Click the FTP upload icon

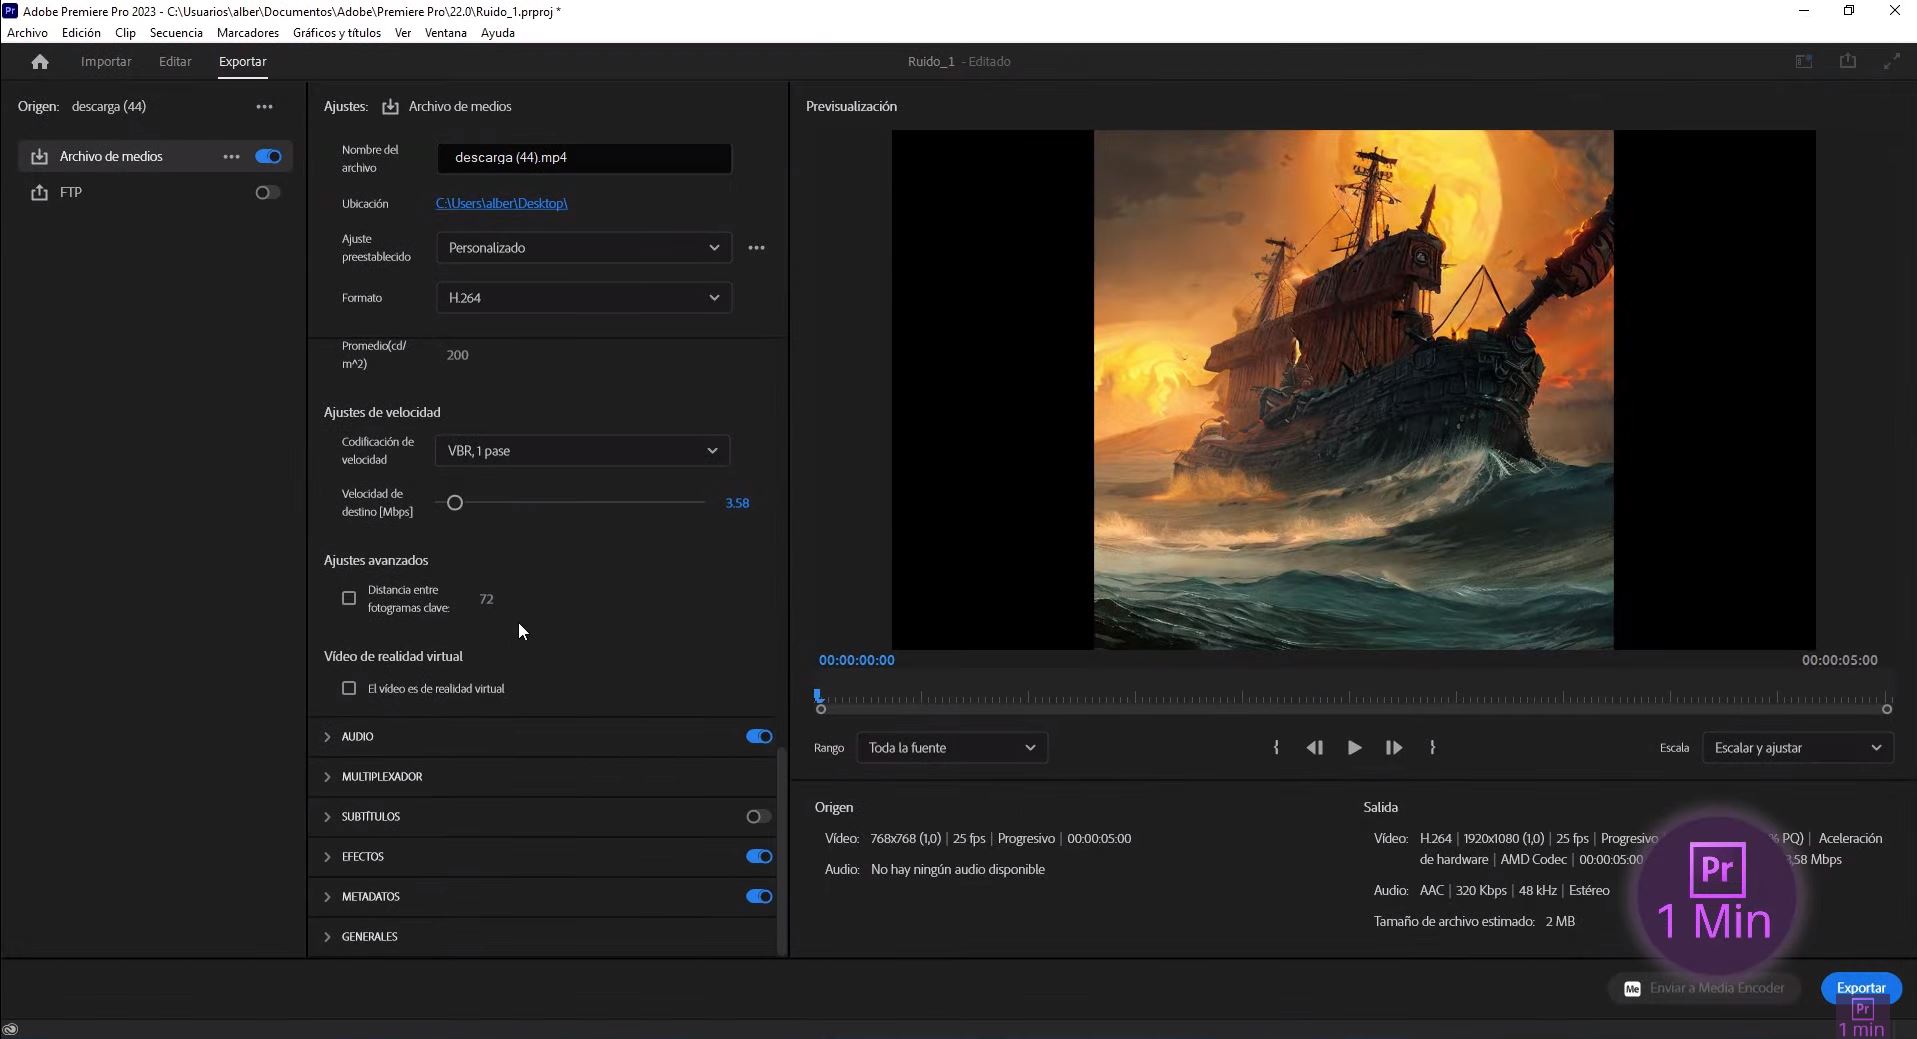click(39, 192)
